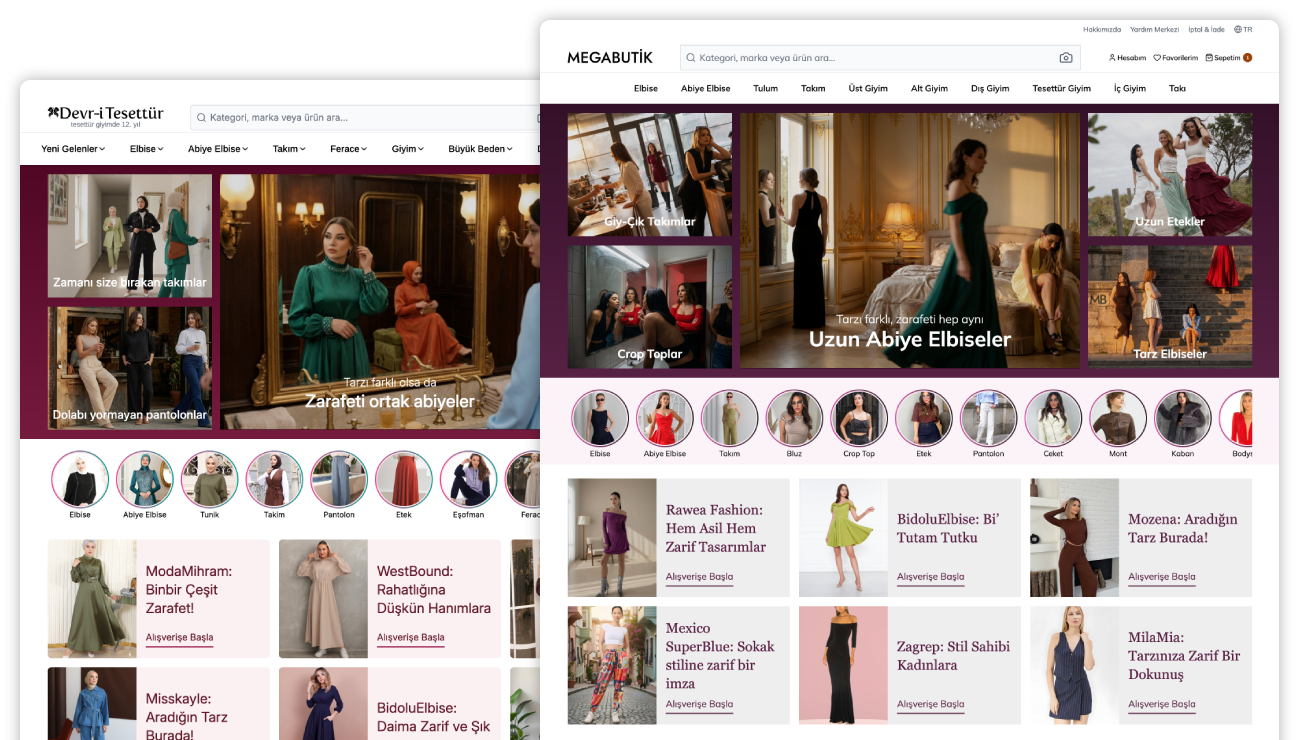Image resolution: width=1300 pixels, height=740 pixels.
Task: Open the Yardım Merkezi link
Action: [x=1154, y=30]
